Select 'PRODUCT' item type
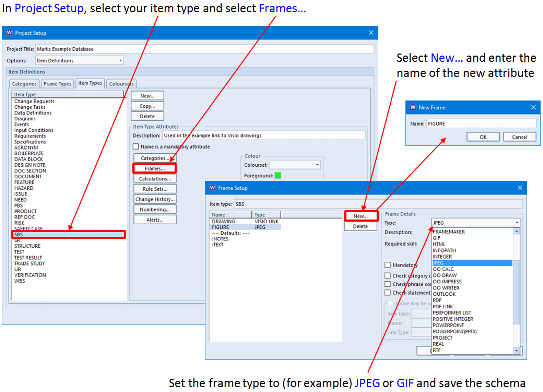The width and height of the screenshot is (543, 392). (25, 211)
